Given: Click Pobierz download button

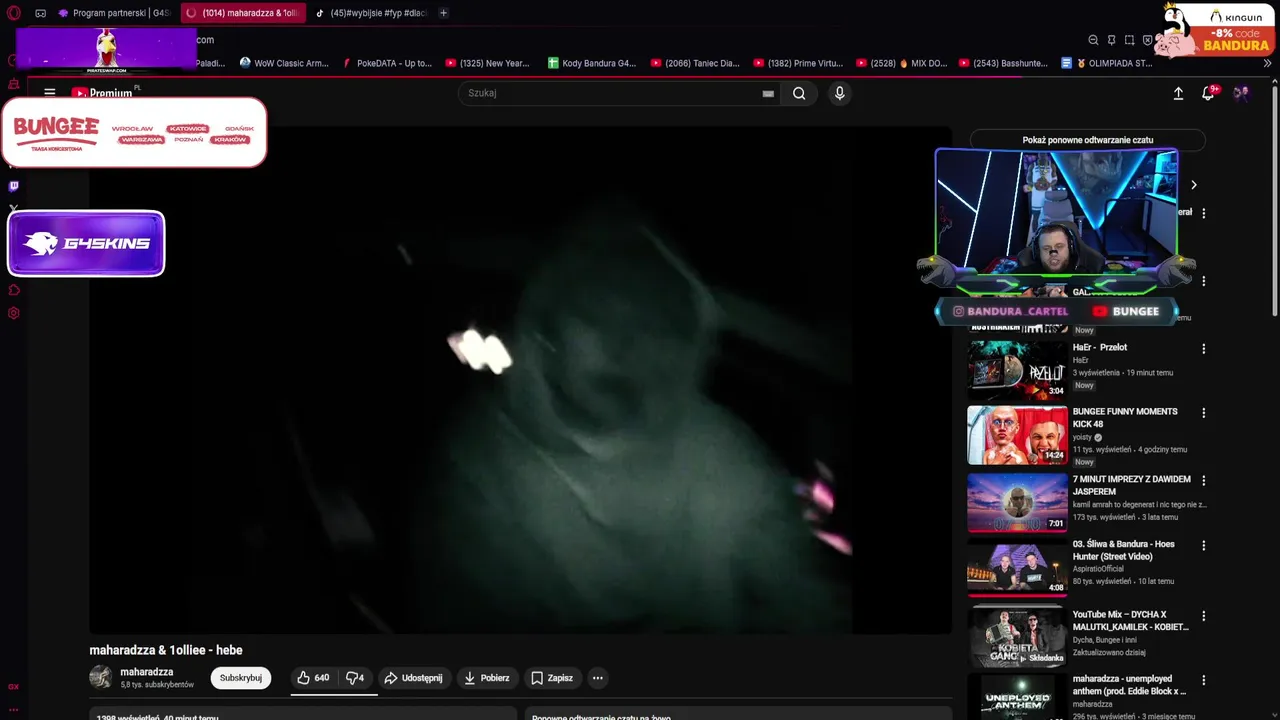Looking at the screenshot, I should click(487, 678).
